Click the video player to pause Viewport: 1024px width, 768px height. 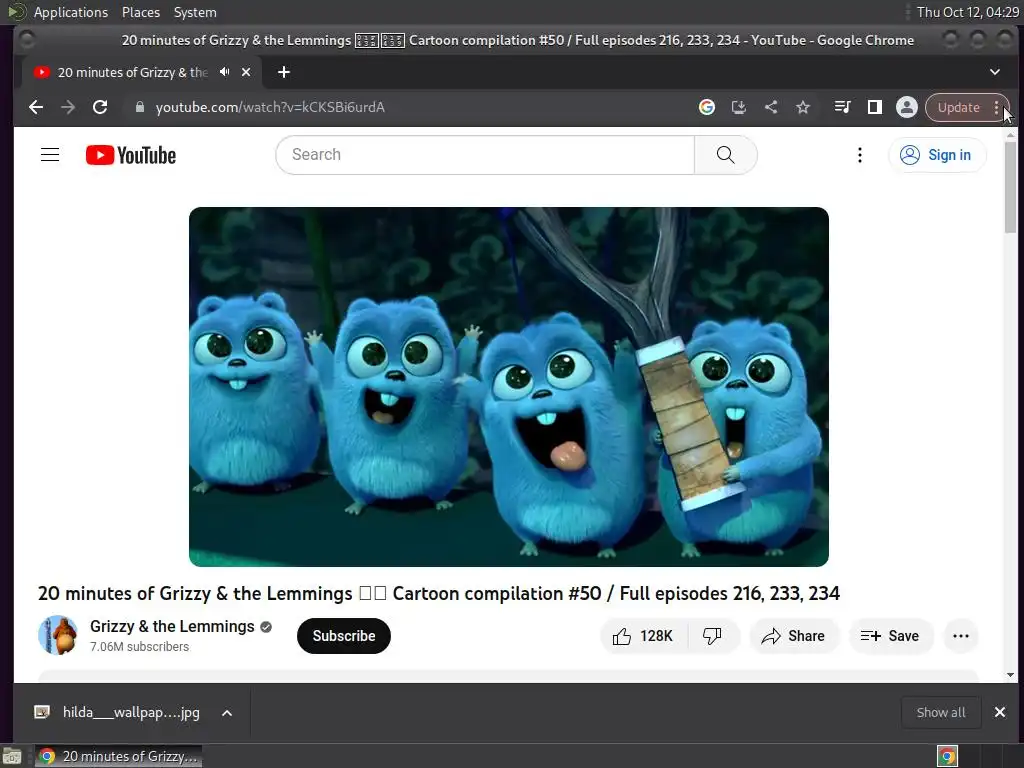509,387
